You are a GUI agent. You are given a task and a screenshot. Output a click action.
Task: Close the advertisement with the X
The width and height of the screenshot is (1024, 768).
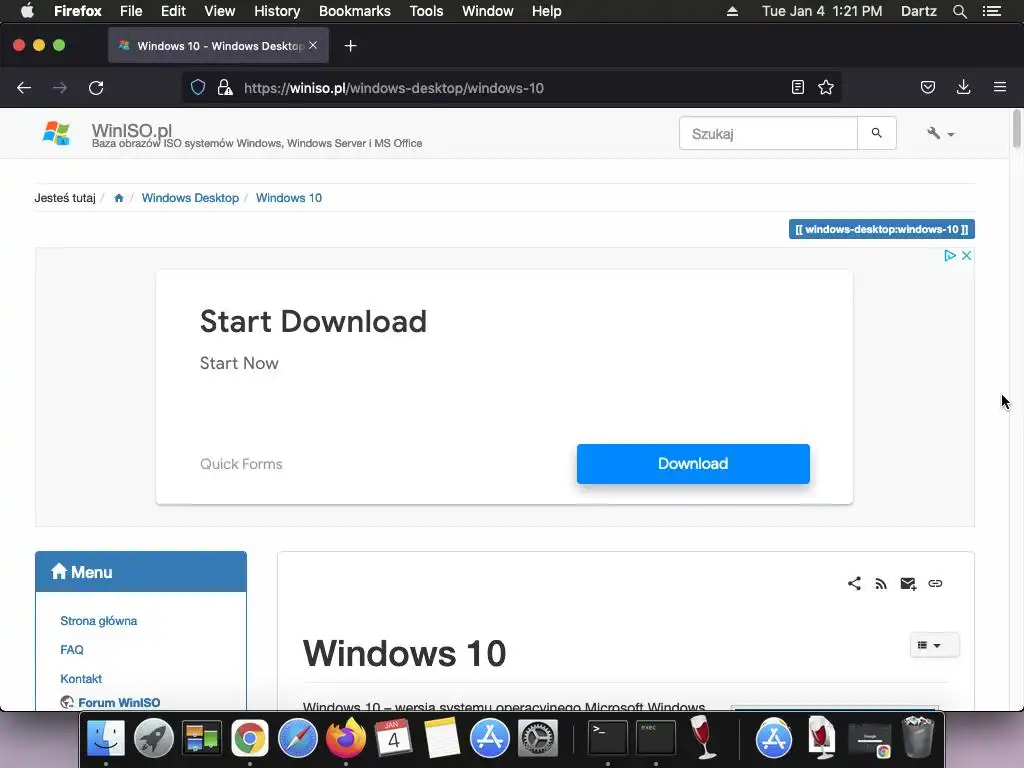coord(967,255)
